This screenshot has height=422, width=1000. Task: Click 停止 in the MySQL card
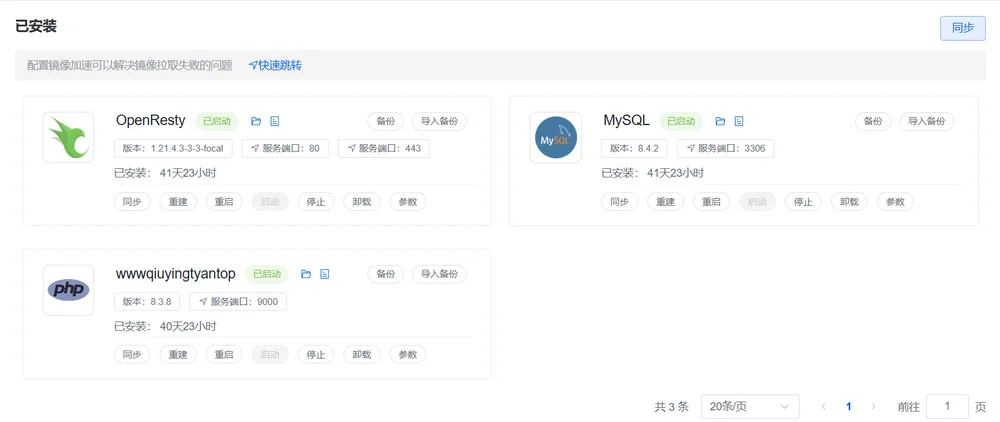(x=803, y=202)
